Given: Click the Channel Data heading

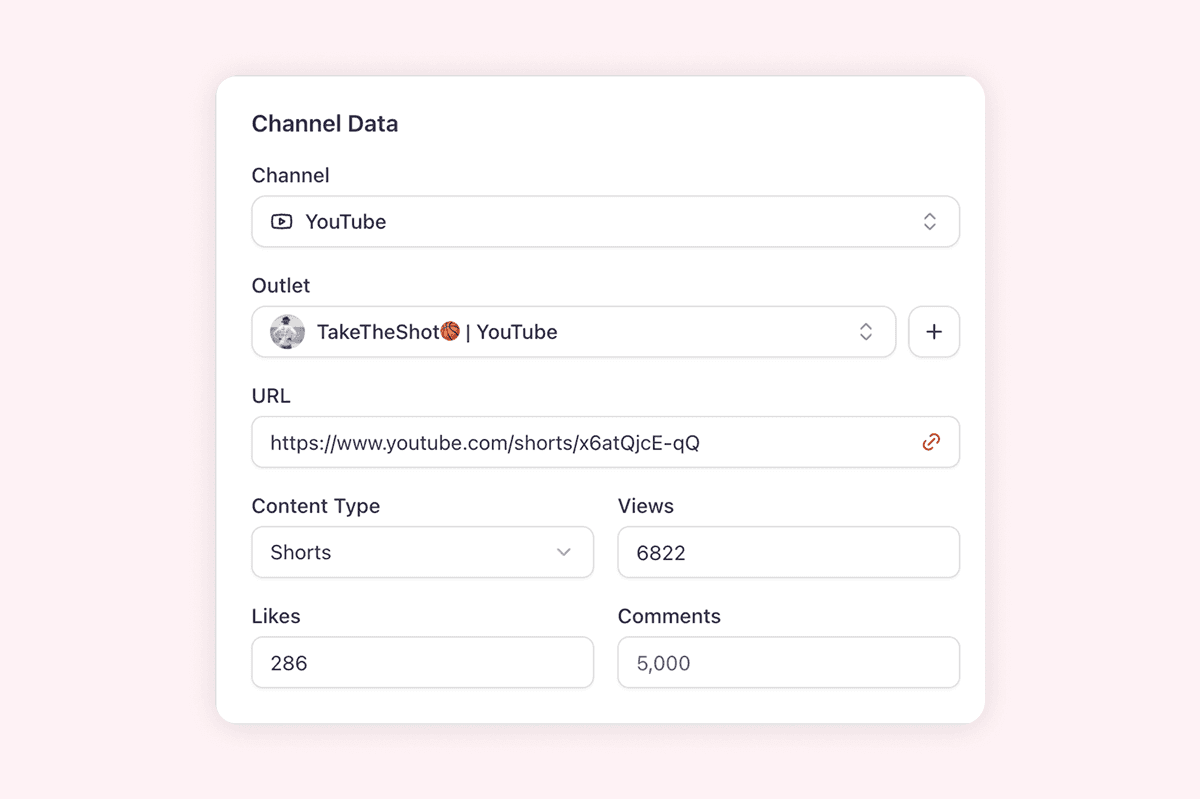Looking at the screenshot, I should [324, 123].
